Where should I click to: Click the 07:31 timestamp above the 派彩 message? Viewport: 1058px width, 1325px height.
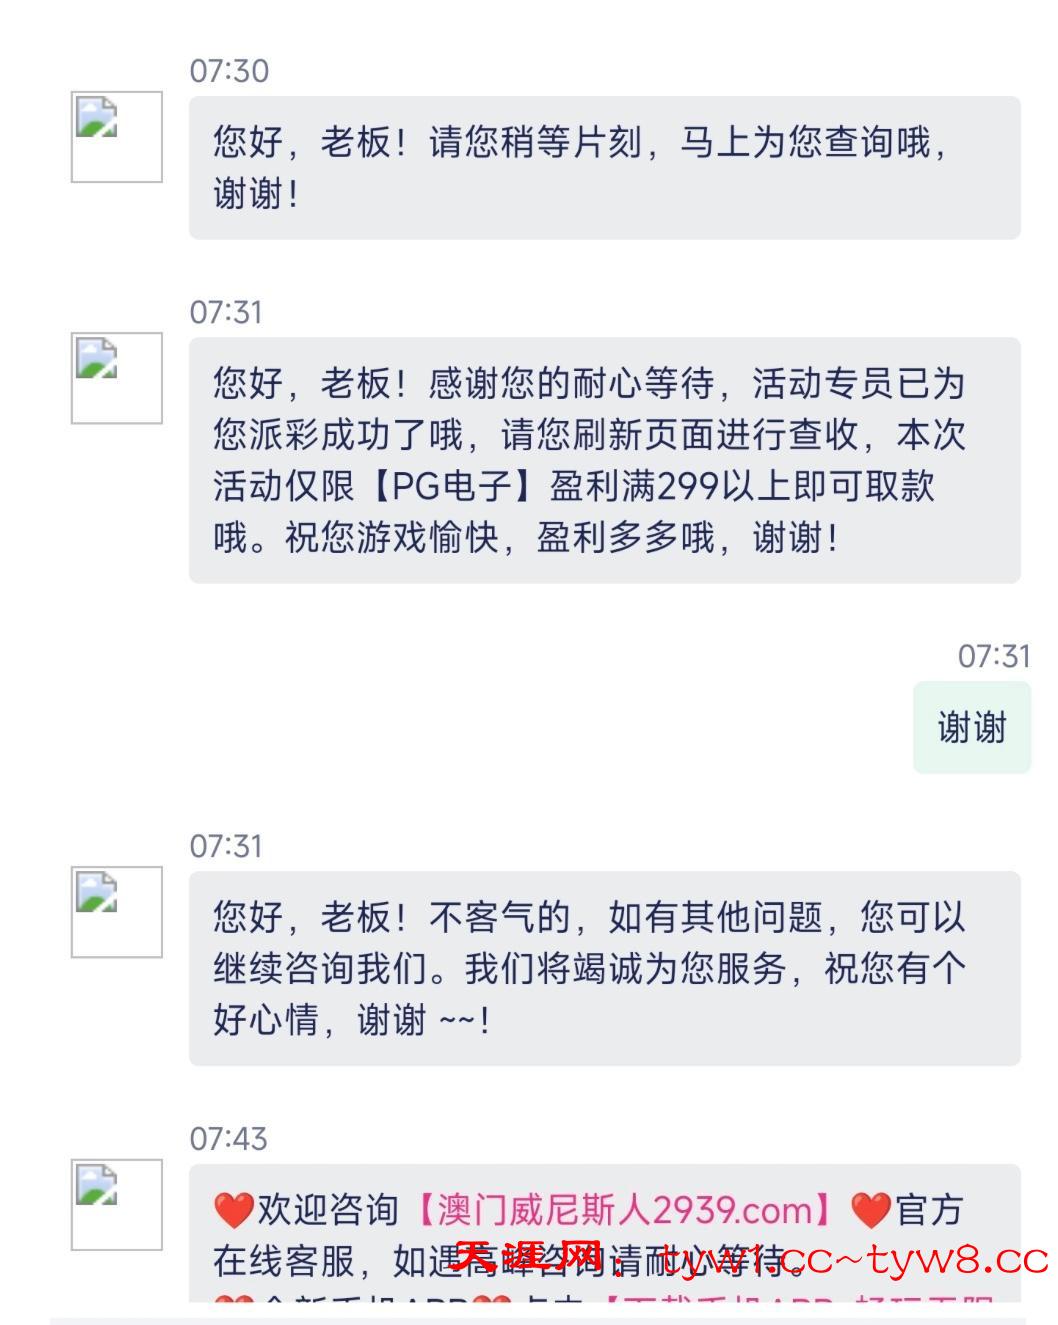pos(226,312)
